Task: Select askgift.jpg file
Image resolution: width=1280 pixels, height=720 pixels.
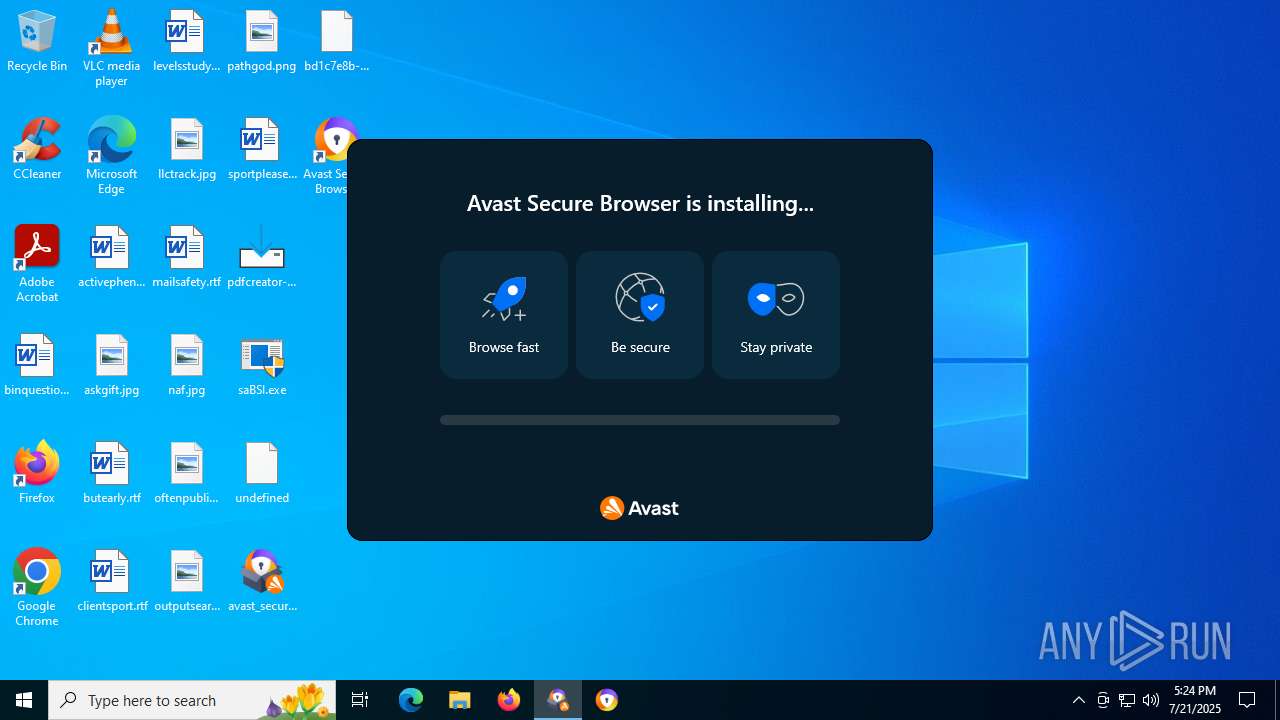Action: click(111, 366)
